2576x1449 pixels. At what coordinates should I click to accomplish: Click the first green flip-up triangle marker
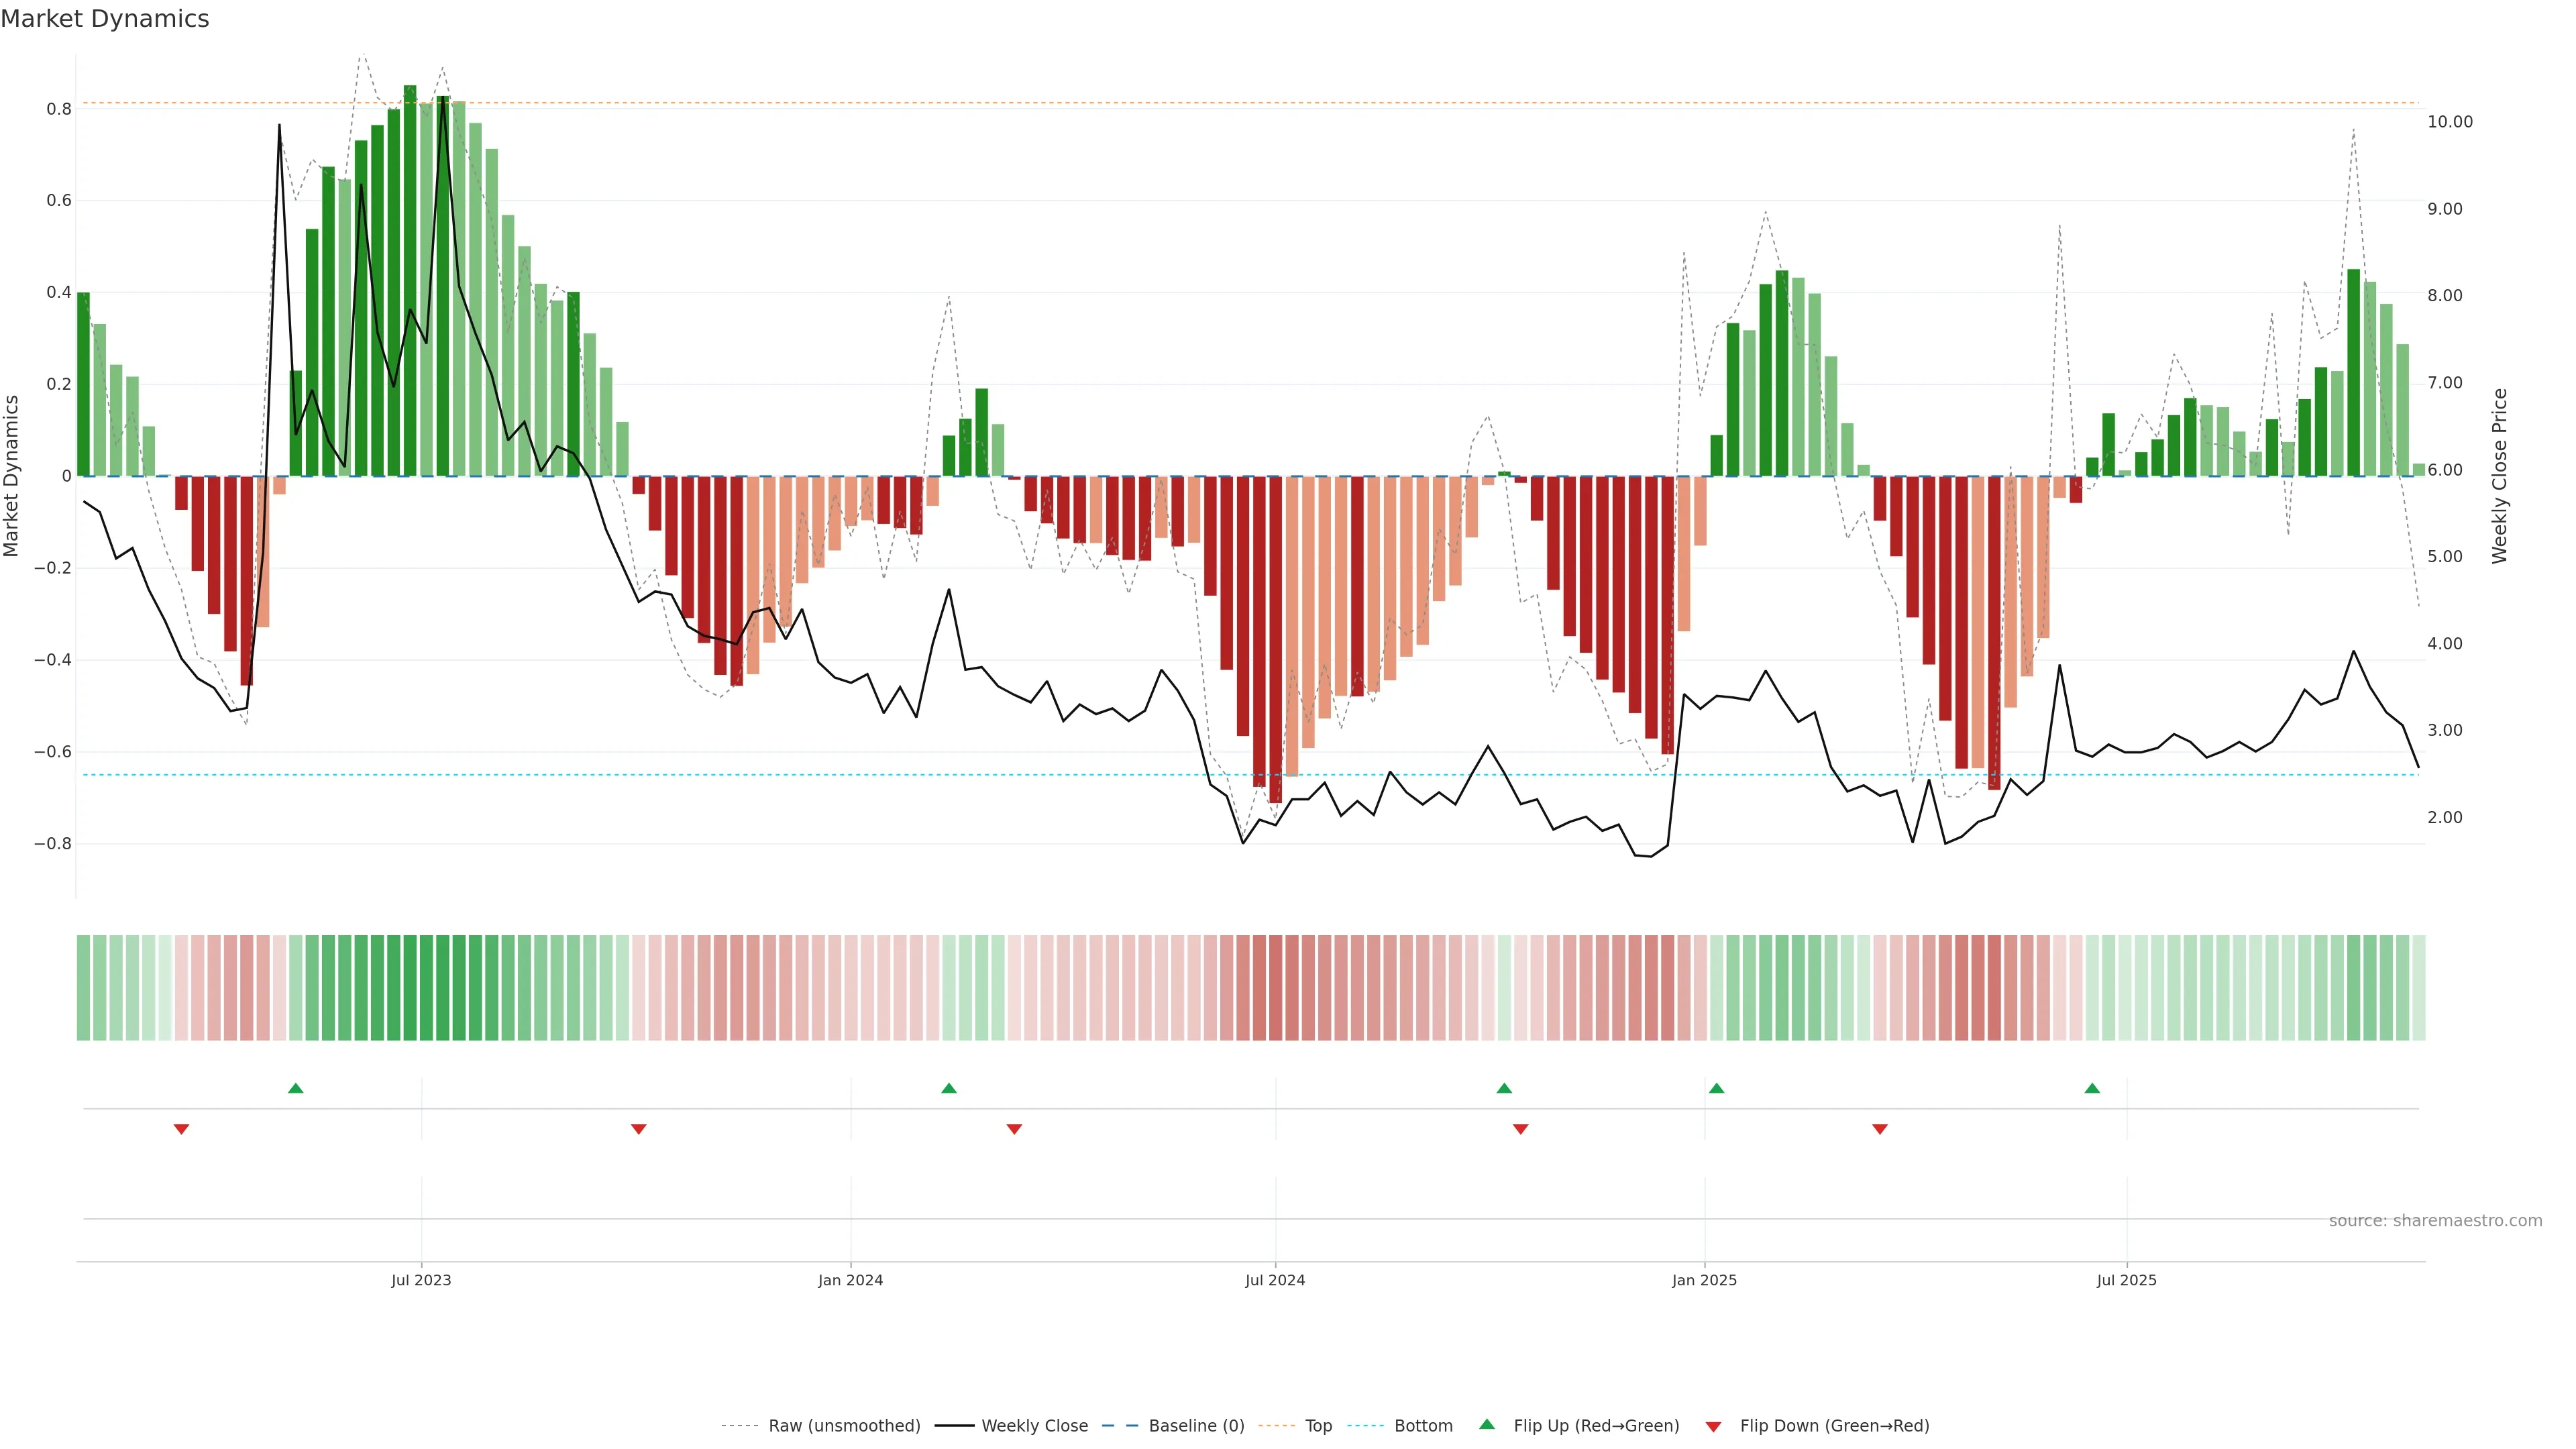[295, 1088]
